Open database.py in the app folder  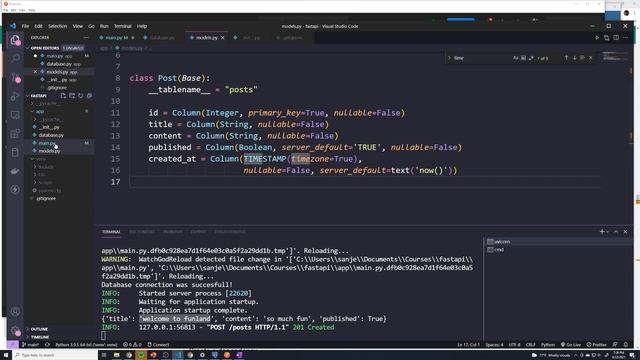tap(51, 135)
